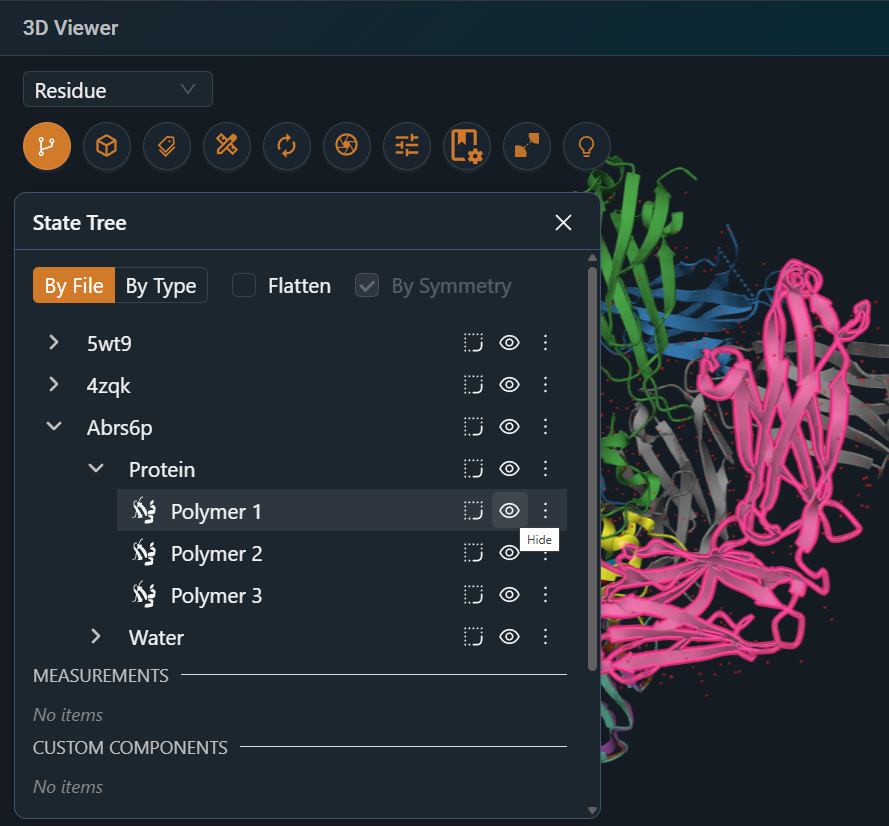Open the 3D cube structure tool
The image size is (889, 826).
pos(107,147)
